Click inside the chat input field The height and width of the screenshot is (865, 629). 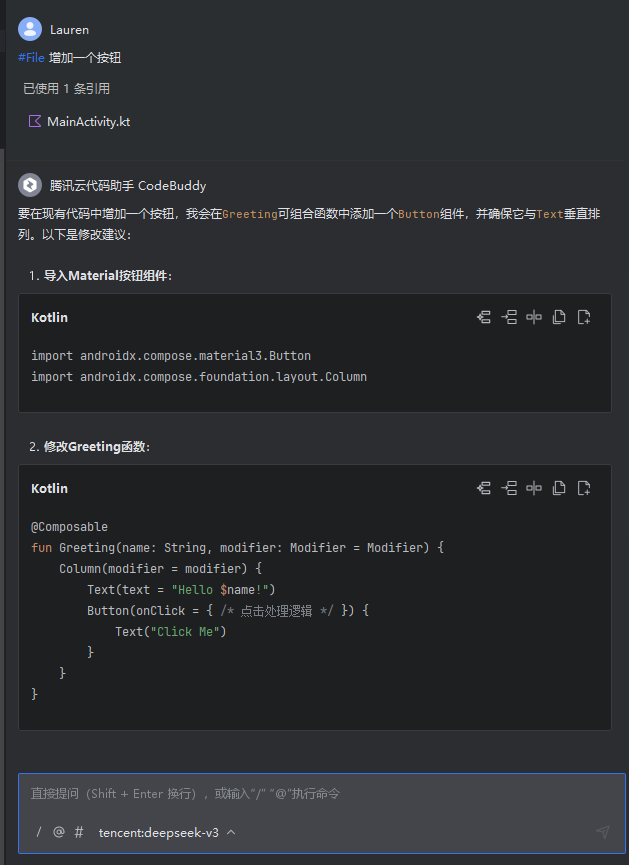click(300, 793)
